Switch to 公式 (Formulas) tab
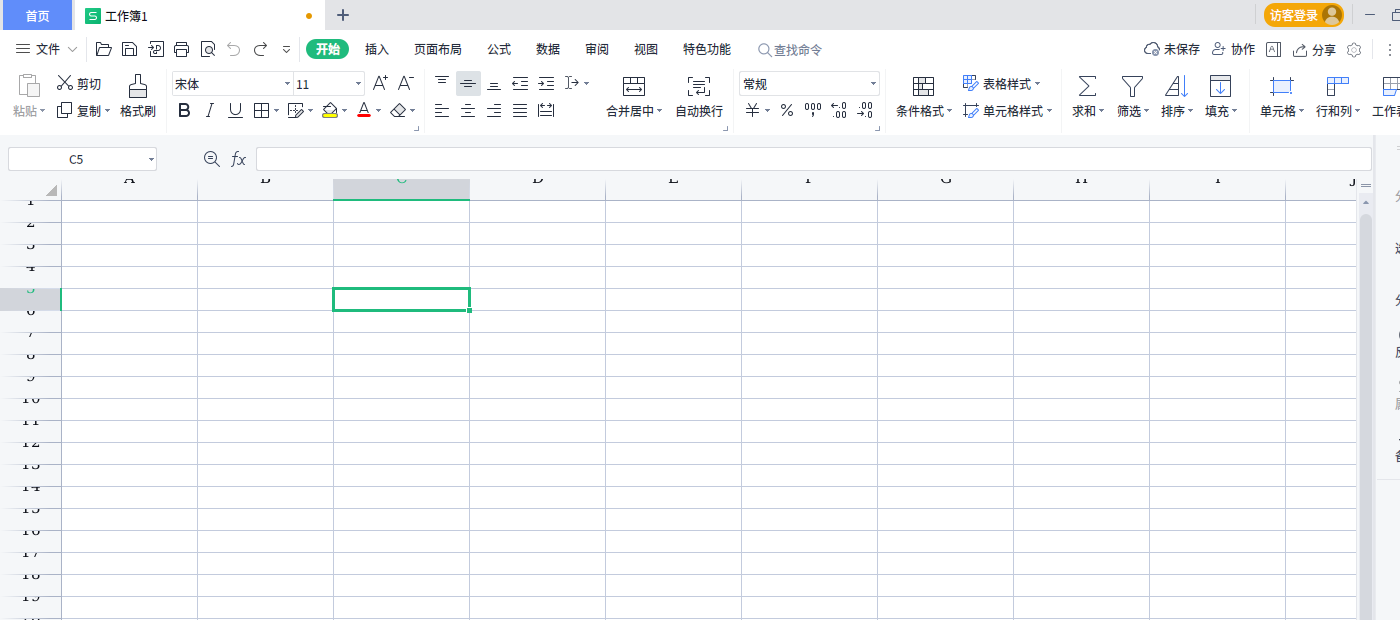Screen dimensions: 1400x620 [x=499, y=49]
